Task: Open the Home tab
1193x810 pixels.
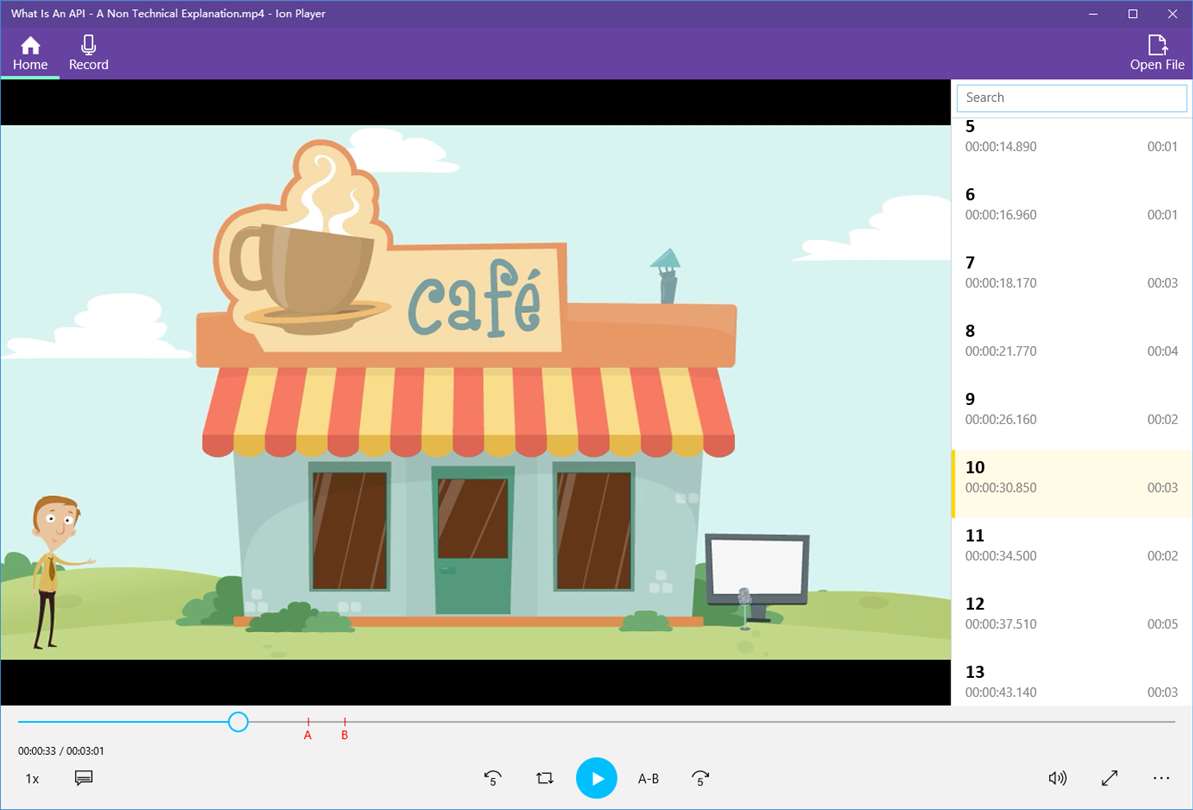Action: [x=30, y=53]
